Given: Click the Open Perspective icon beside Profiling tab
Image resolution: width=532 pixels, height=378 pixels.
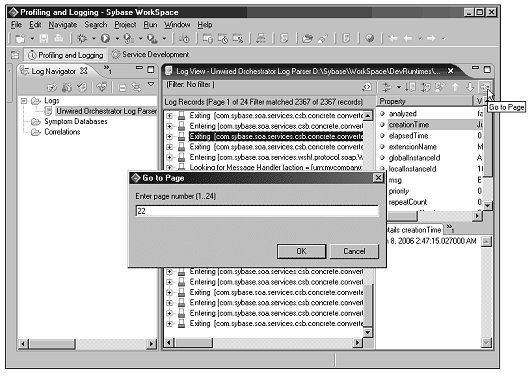Looking at the screenshot, I should 15,55.
